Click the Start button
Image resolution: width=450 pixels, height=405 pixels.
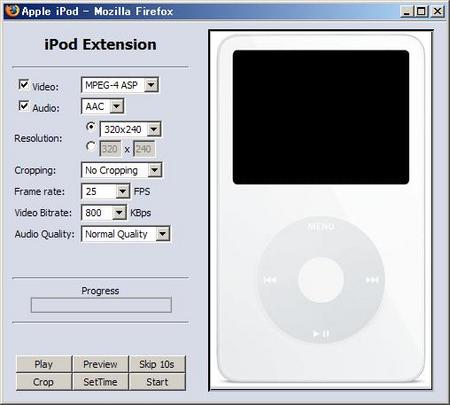157,382
